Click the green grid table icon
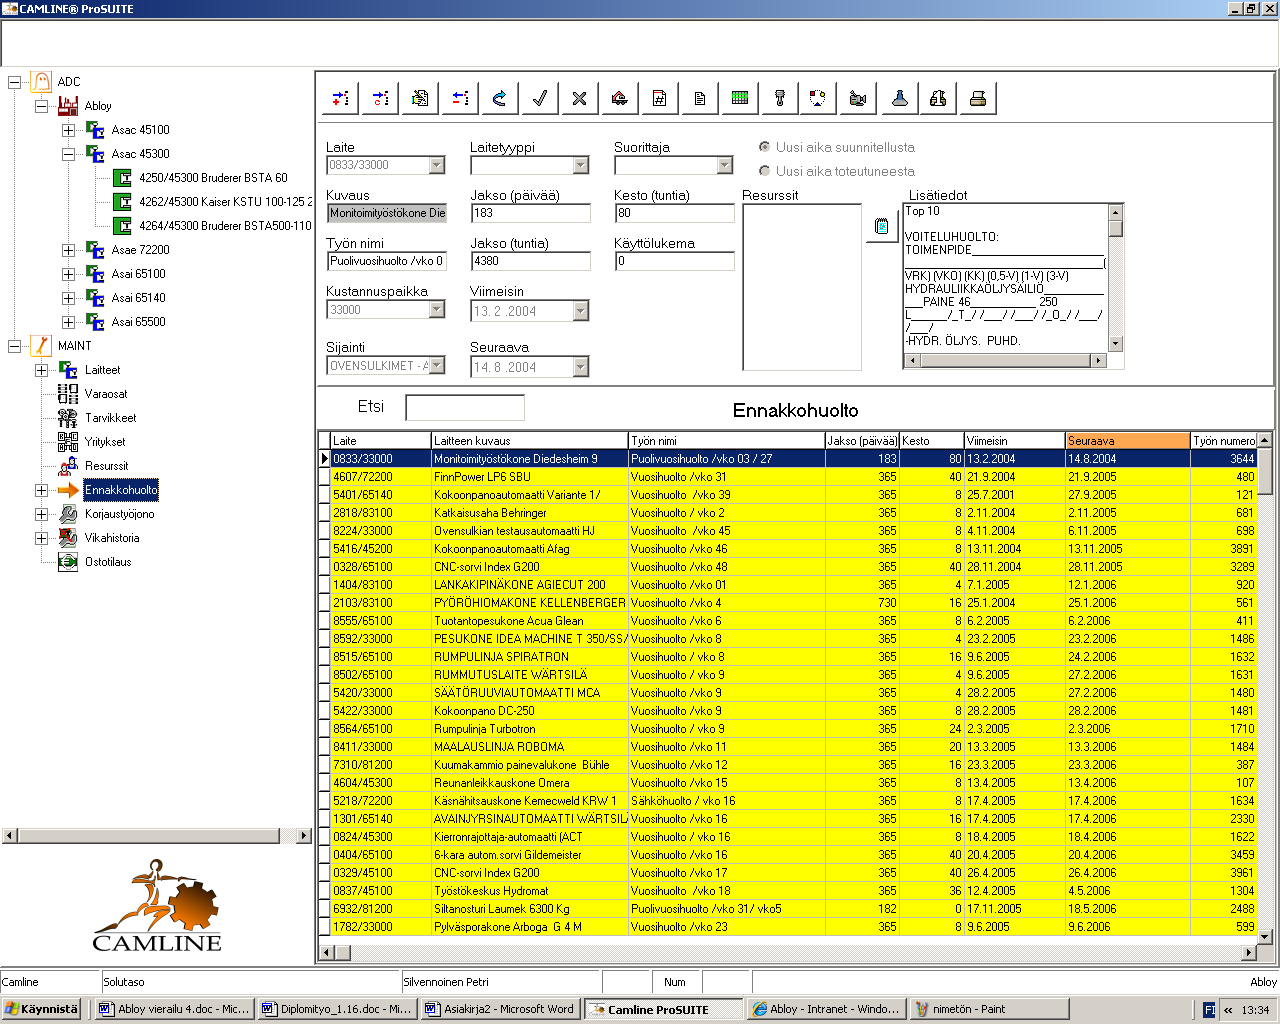Screen dimensions: 1280x1024 click(x=740, y=98)
